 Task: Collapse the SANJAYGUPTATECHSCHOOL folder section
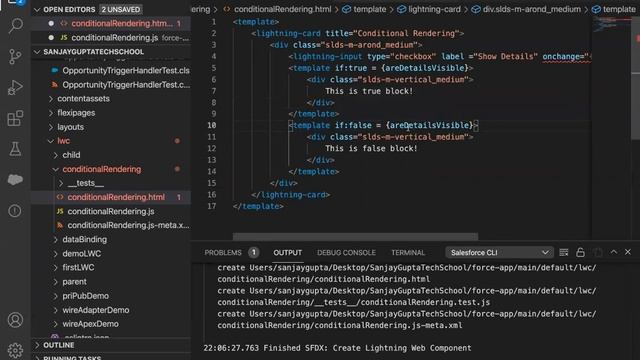click(x=110, y=52)
